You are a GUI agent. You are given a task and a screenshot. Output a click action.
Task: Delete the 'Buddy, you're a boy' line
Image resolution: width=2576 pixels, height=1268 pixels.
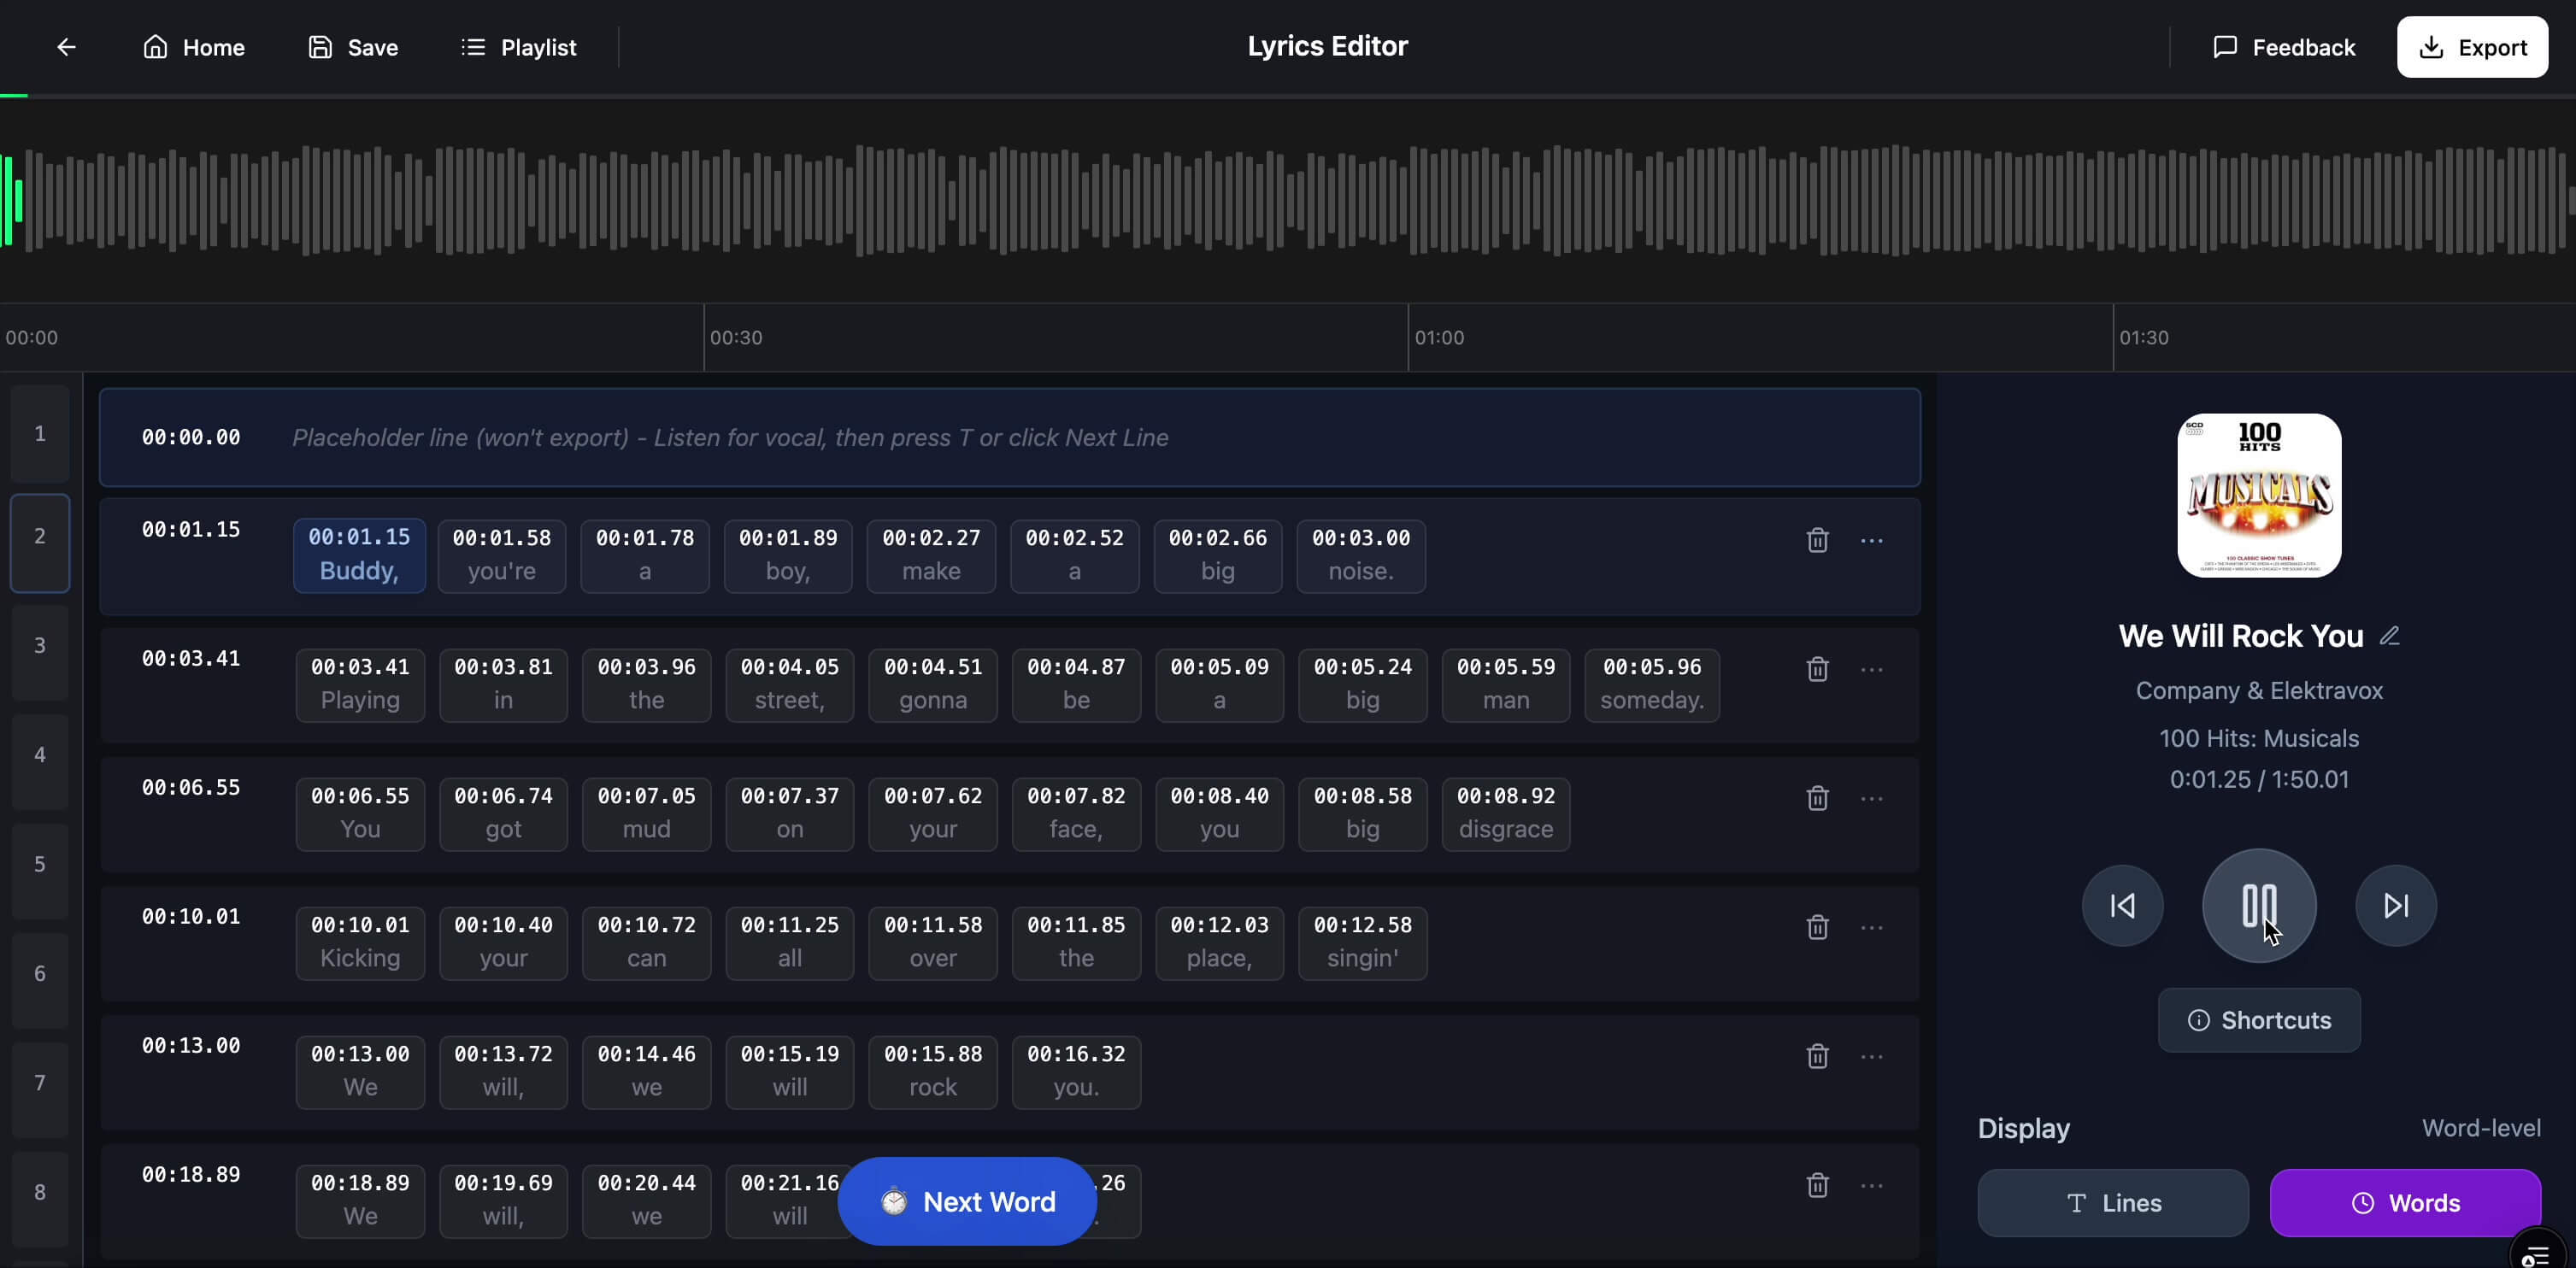click(1817, 540)
